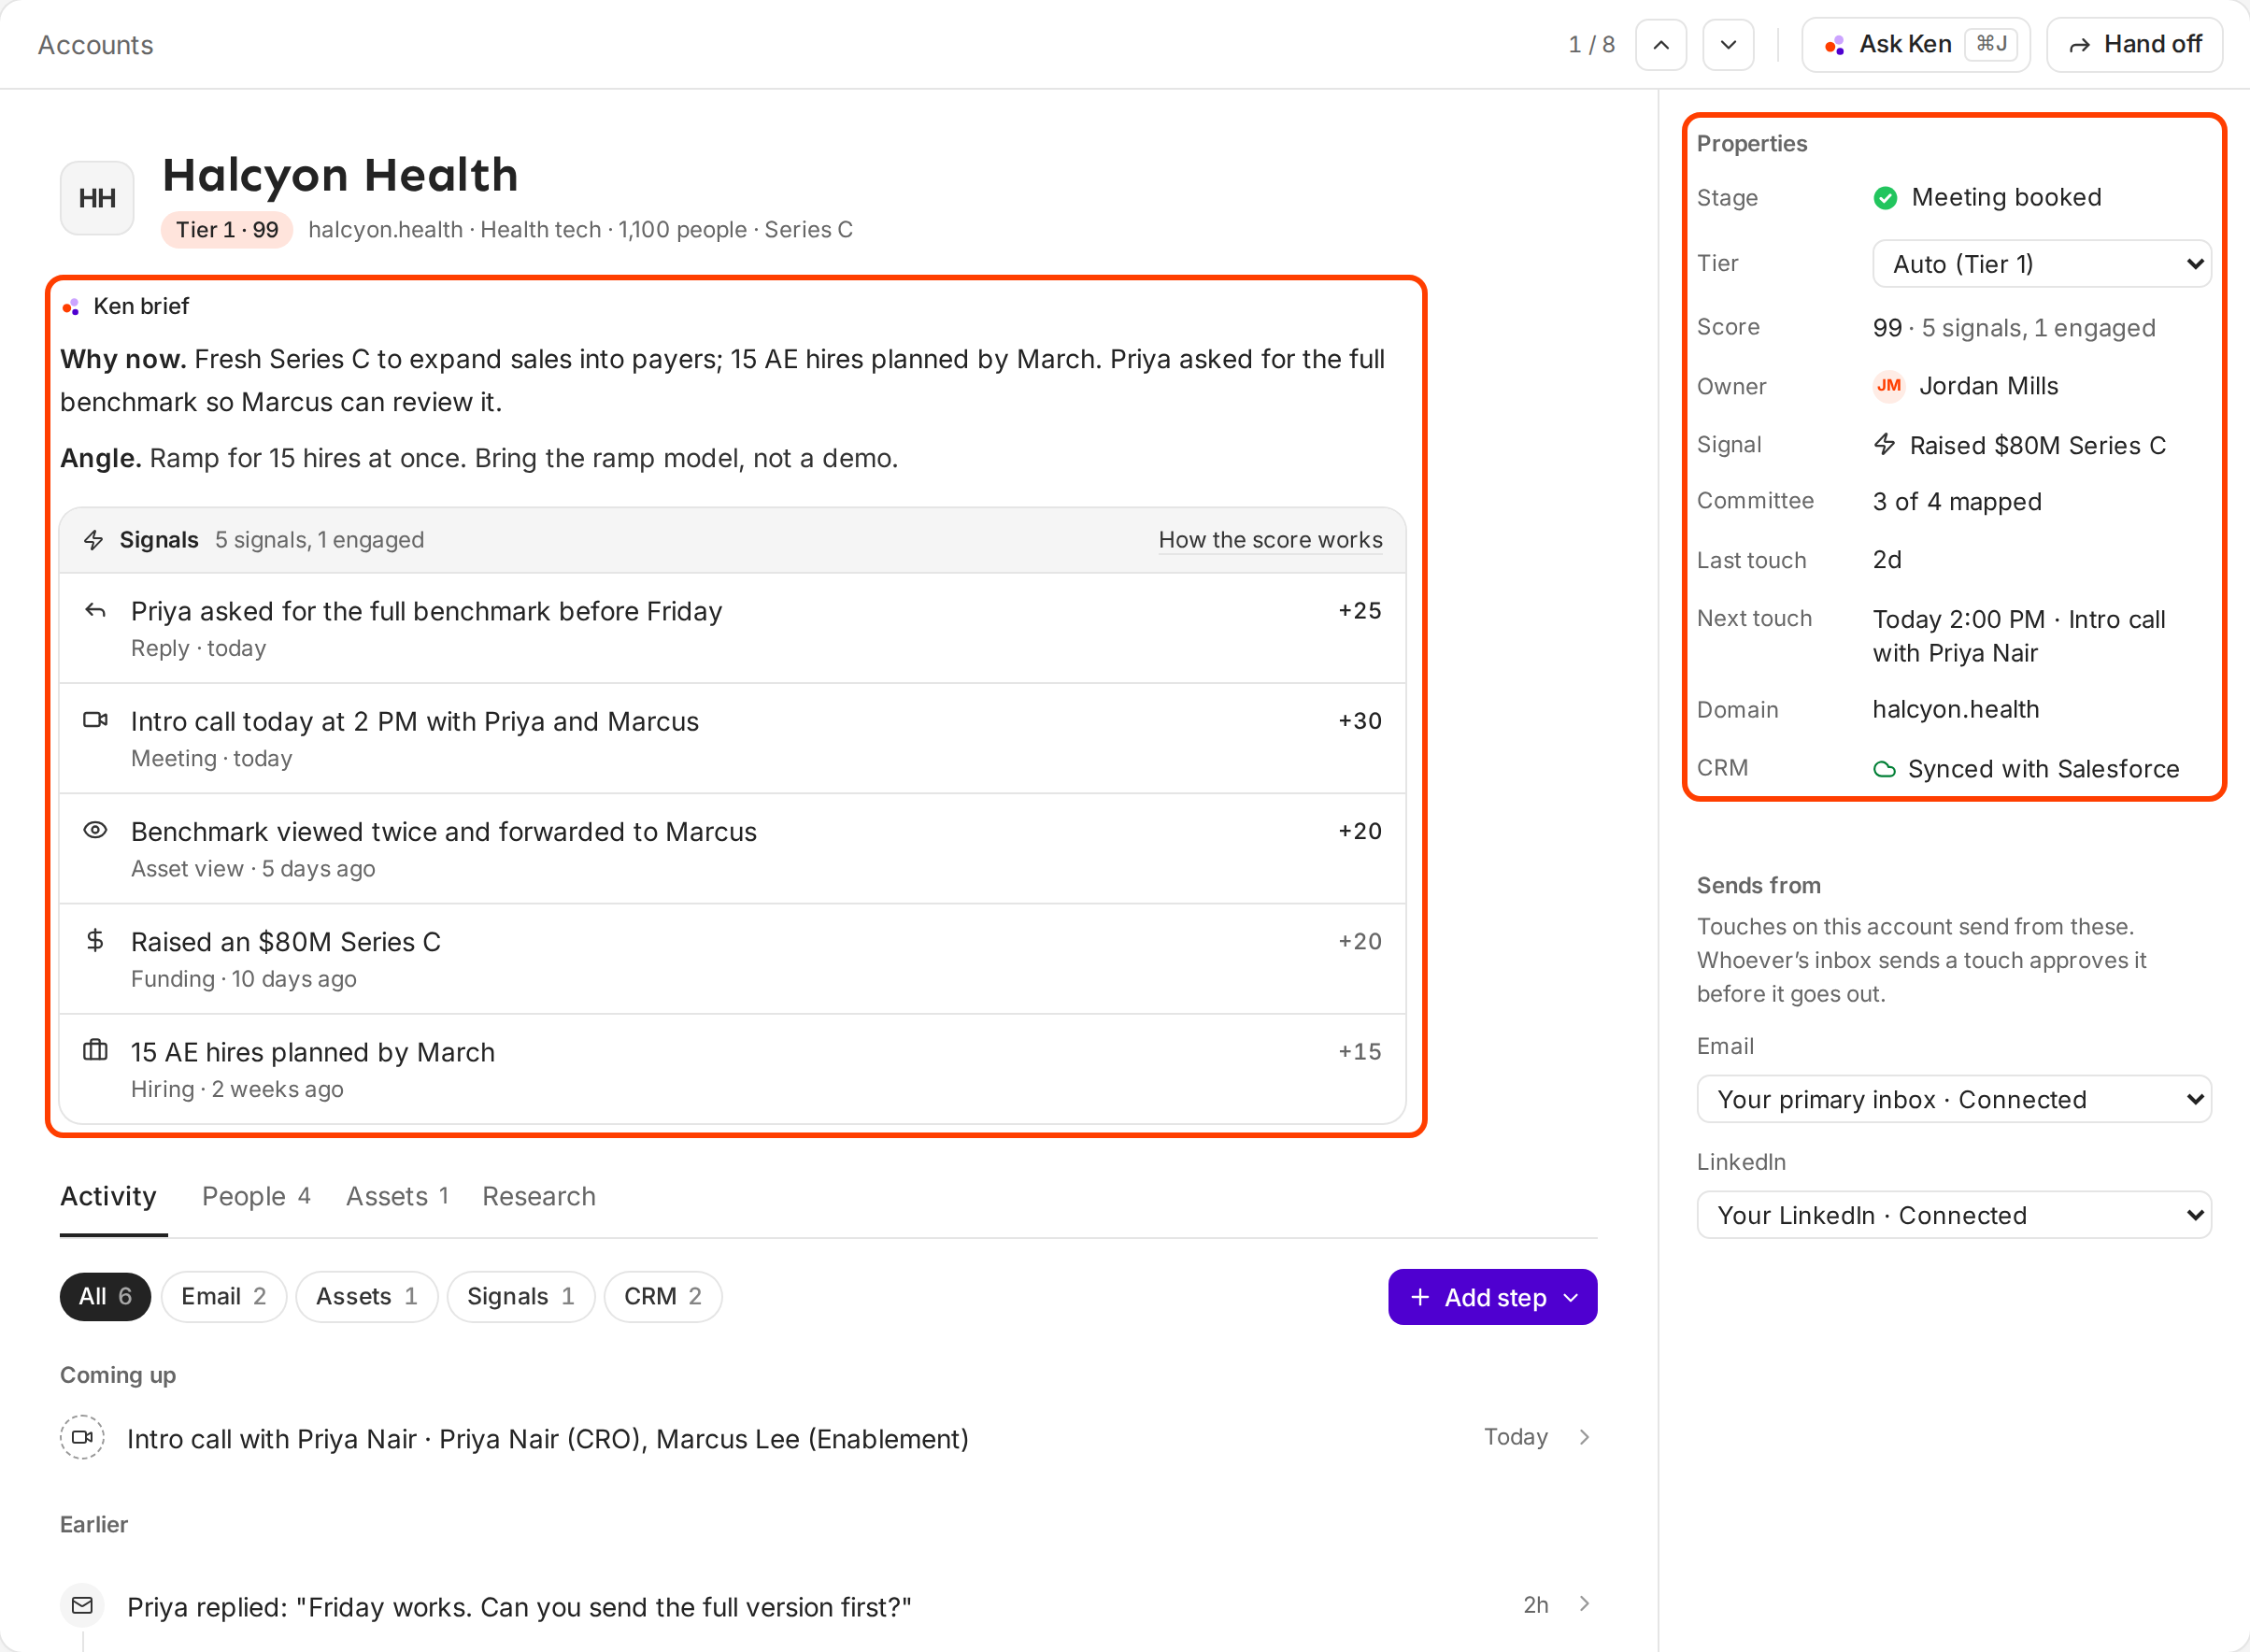Click the 'halcyon.health' domain value in Properties
The image size is (2250, 1652).
pyautogui.click(x=1955, y=709)
